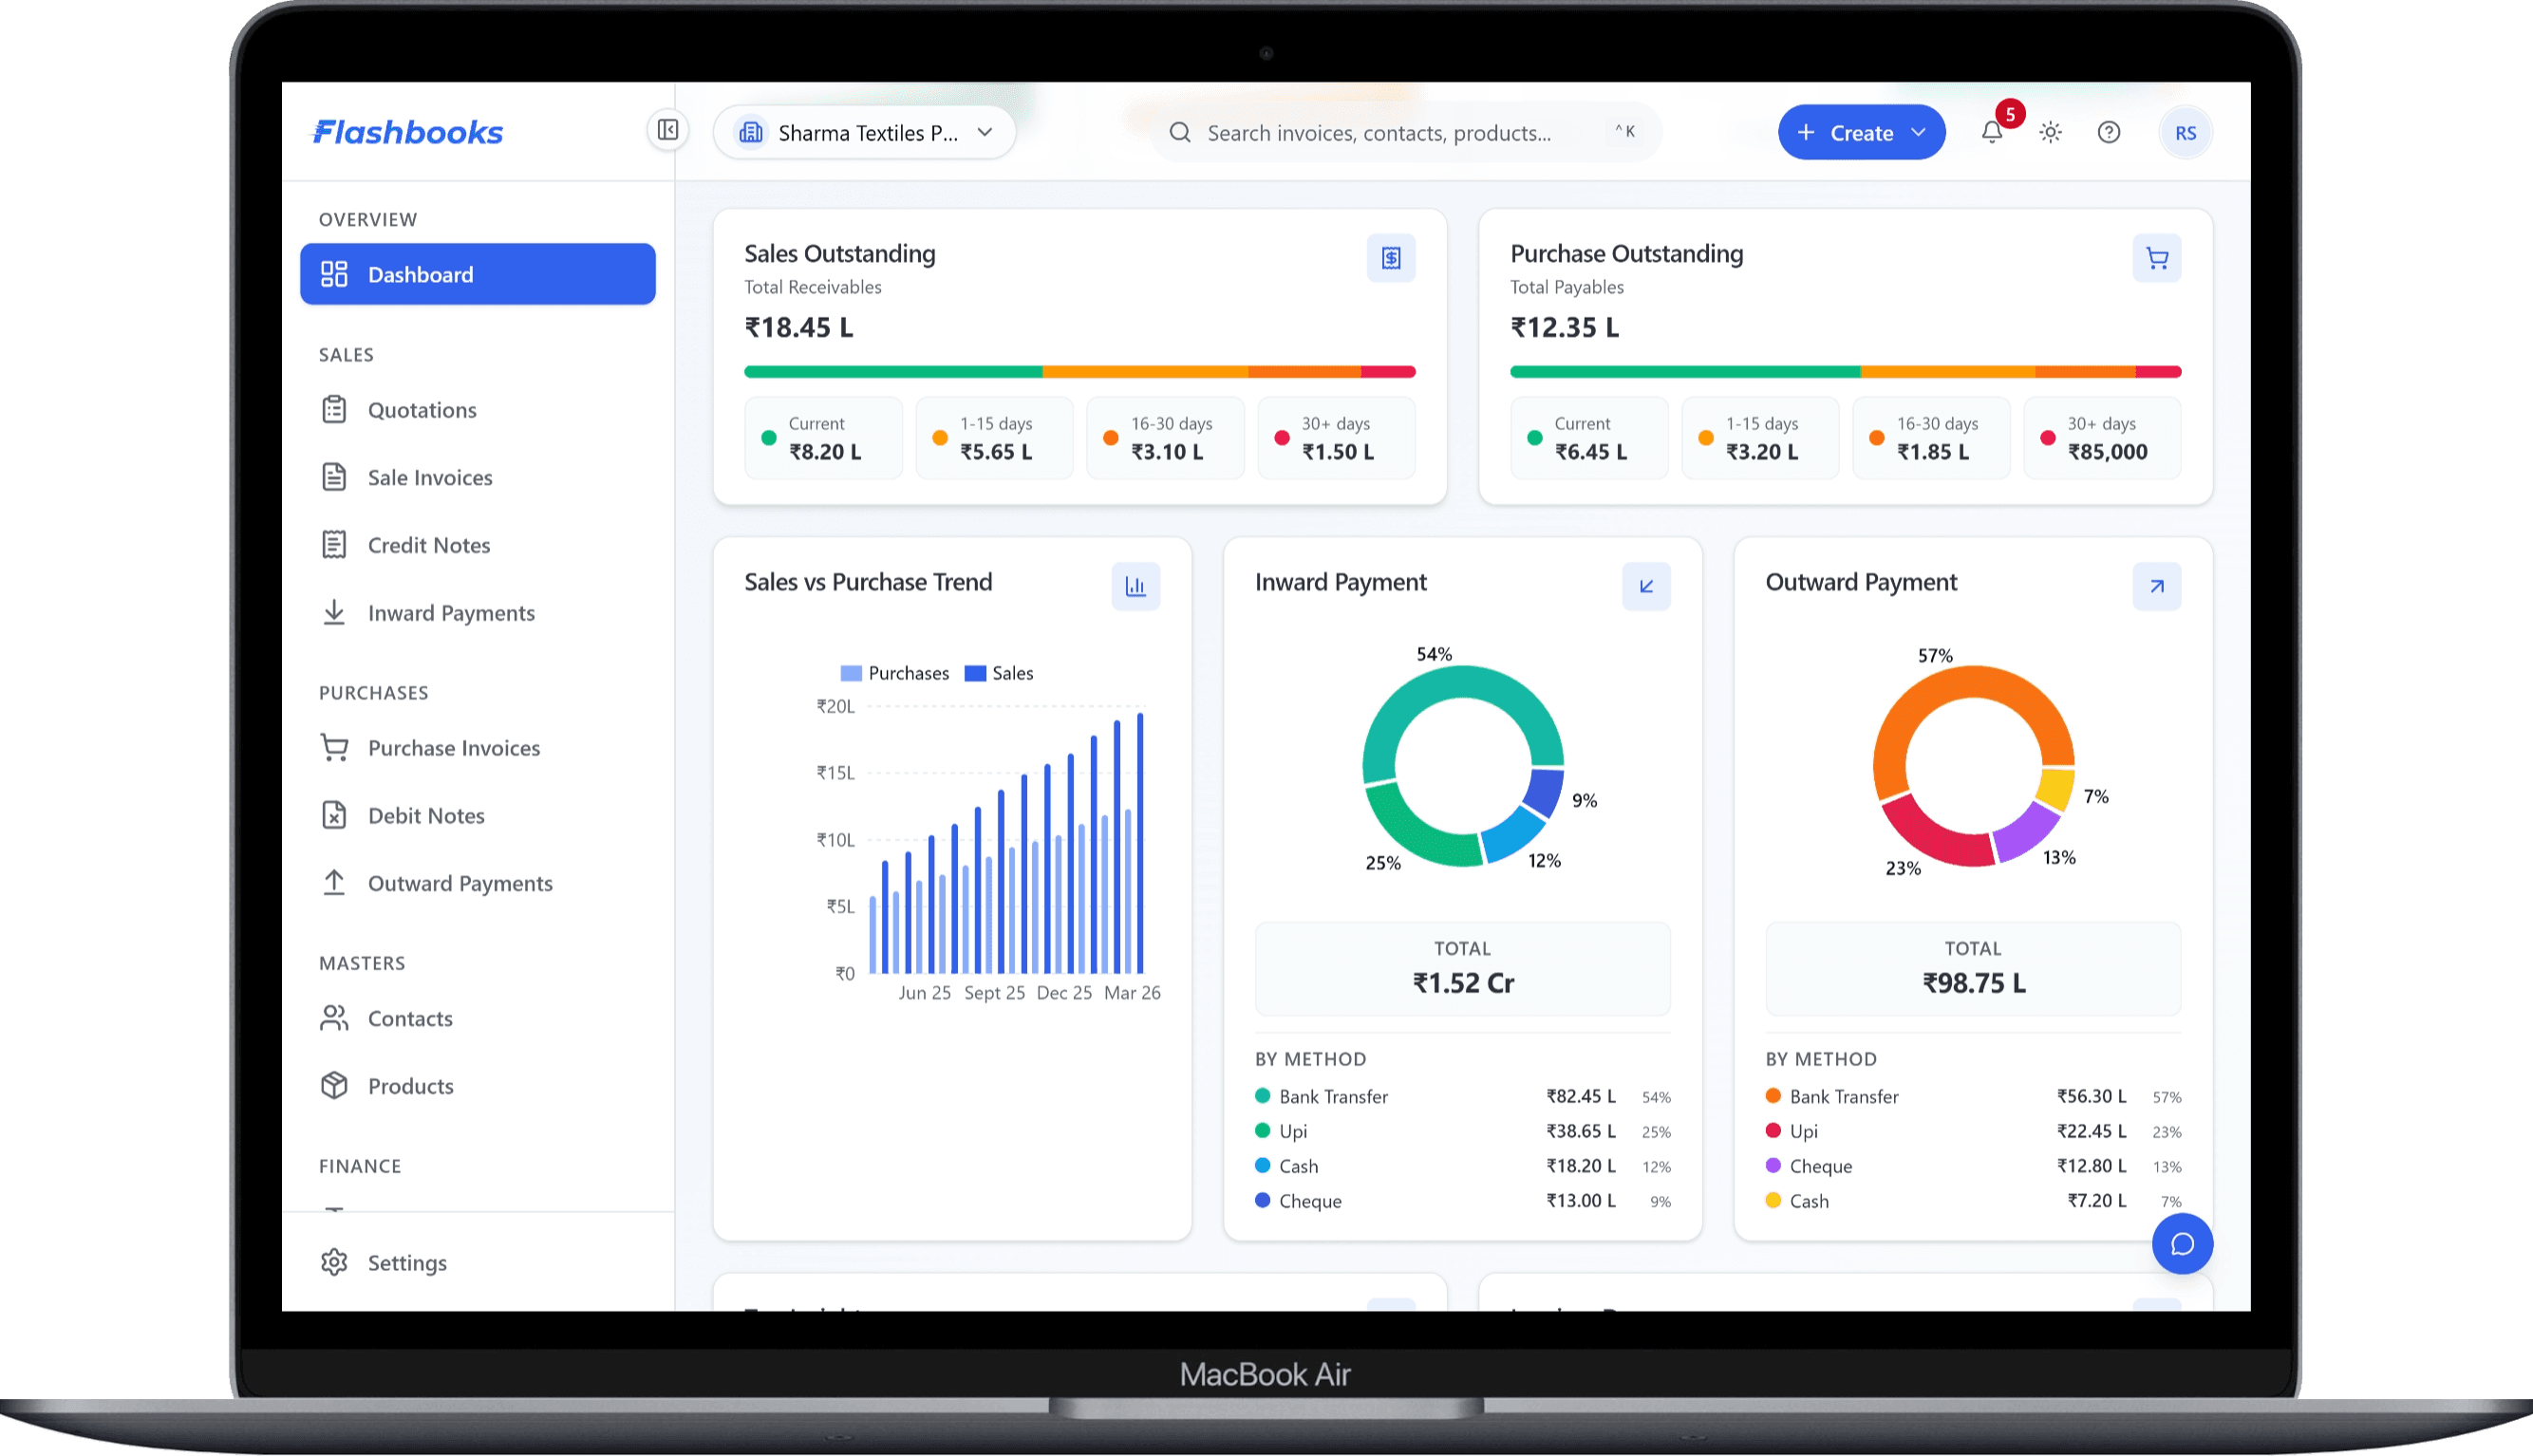Go to Purchase Invoices page
This screenshot has width=2533, height=1456.
[x=453, y=748]
